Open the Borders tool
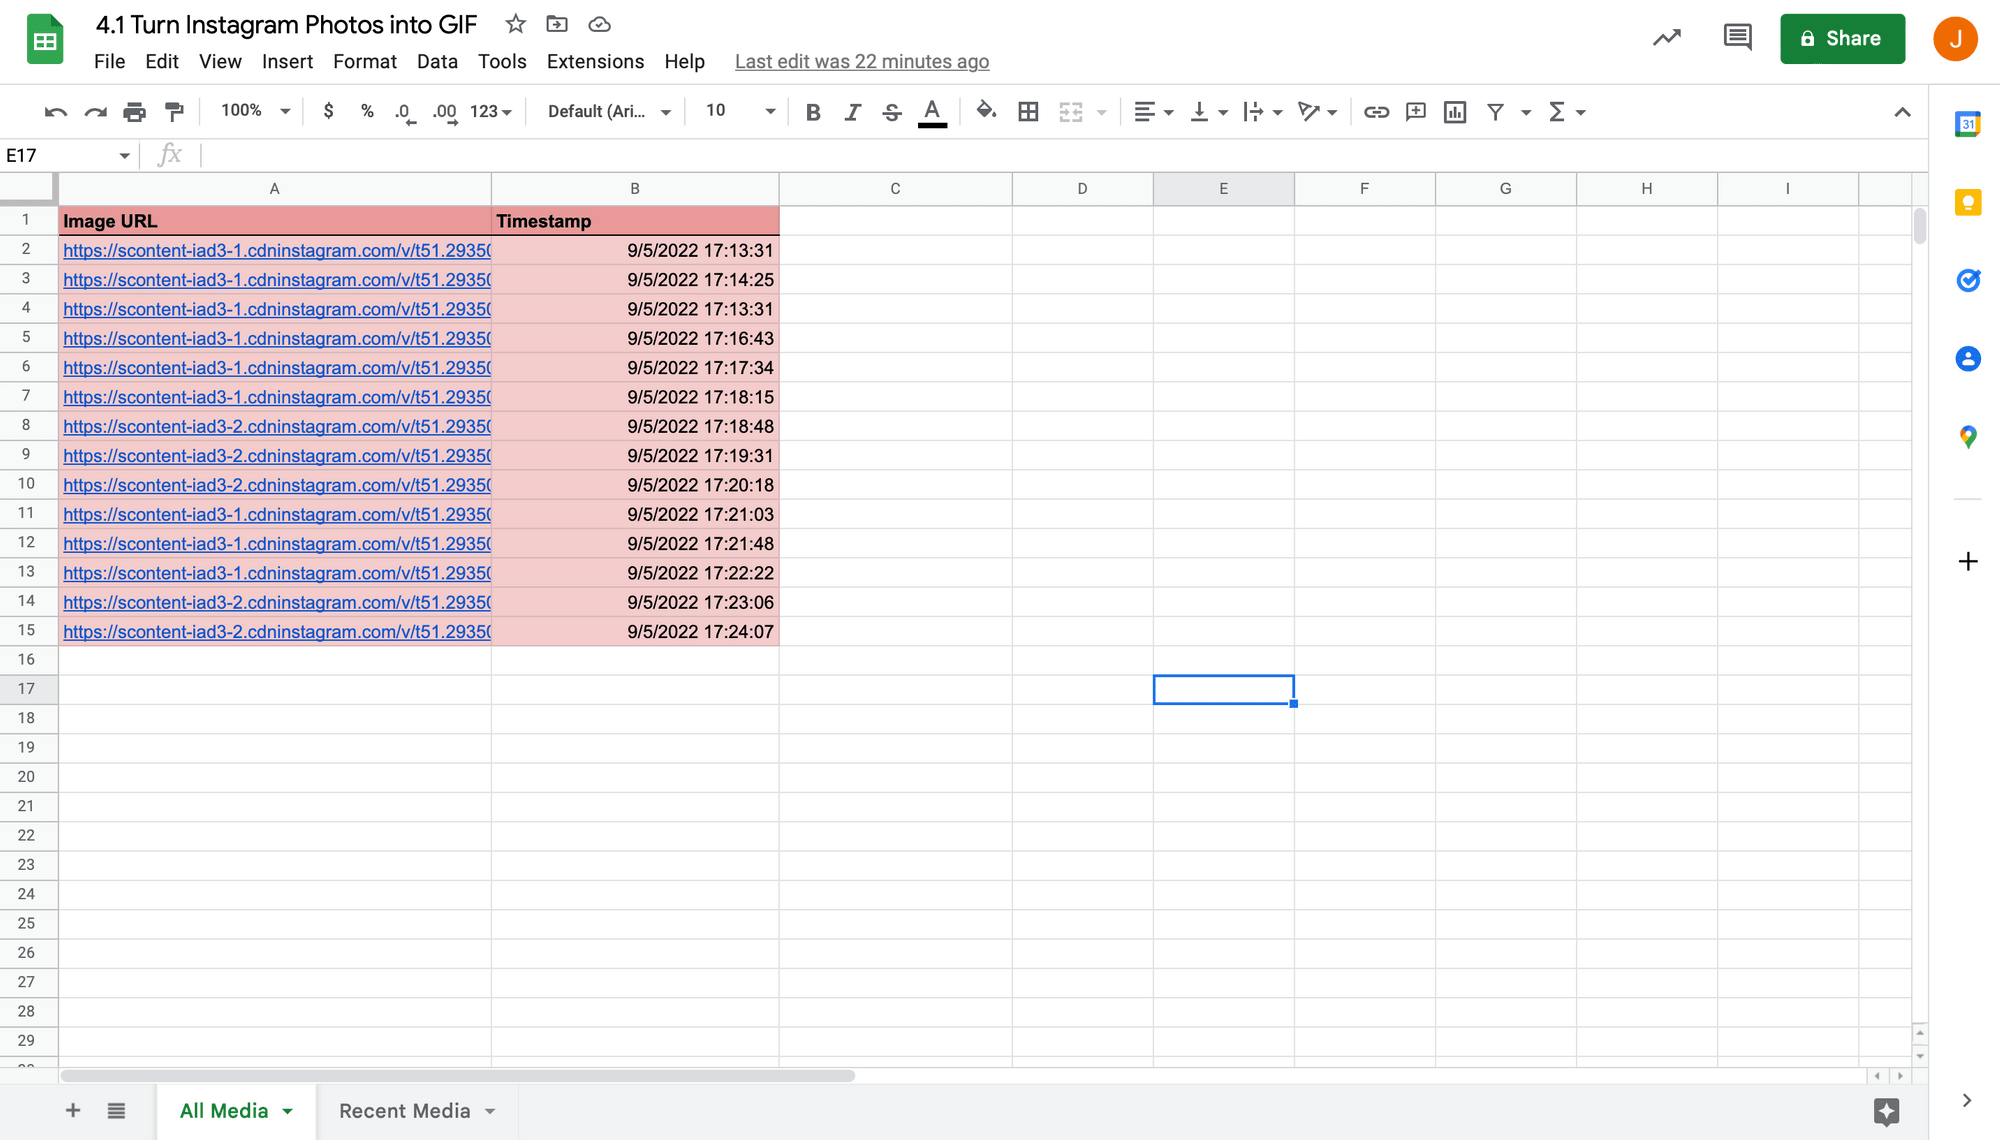The height and width of the screenshot is (1140, 2000). click(x=1028, y=112)
